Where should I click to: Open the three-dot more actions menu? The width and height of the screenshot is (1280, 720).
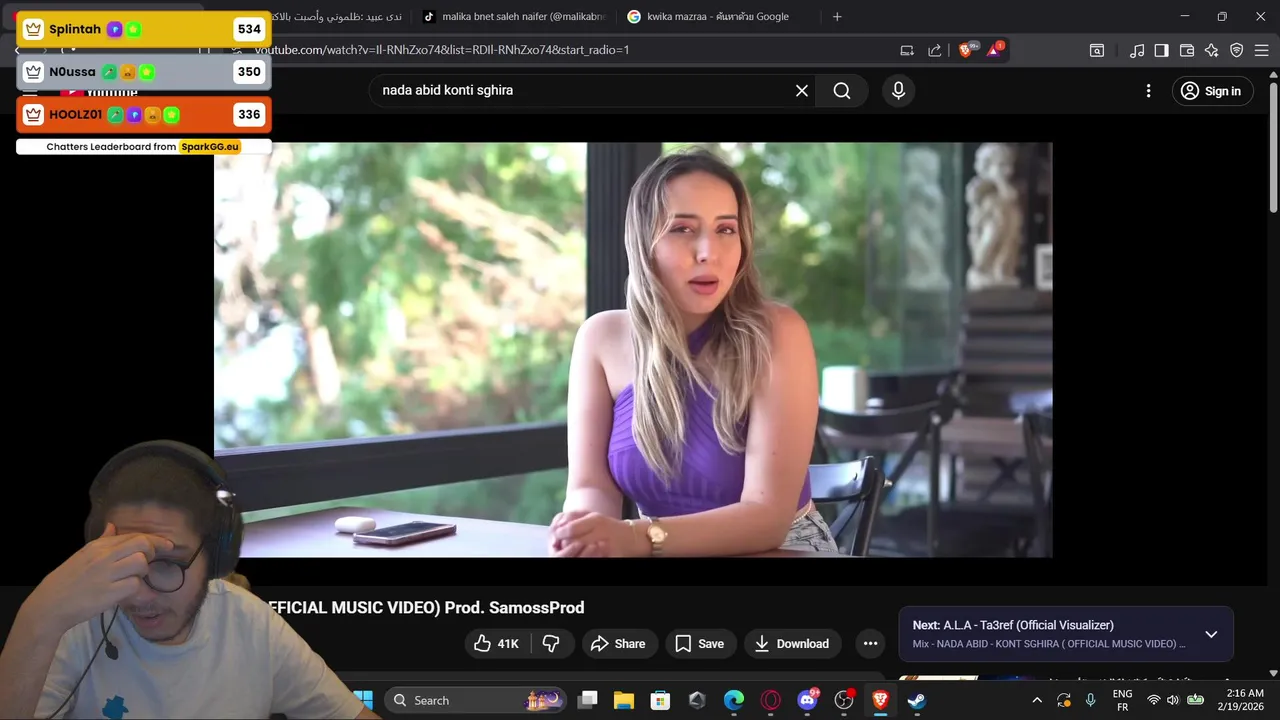(x=870, y=644)
